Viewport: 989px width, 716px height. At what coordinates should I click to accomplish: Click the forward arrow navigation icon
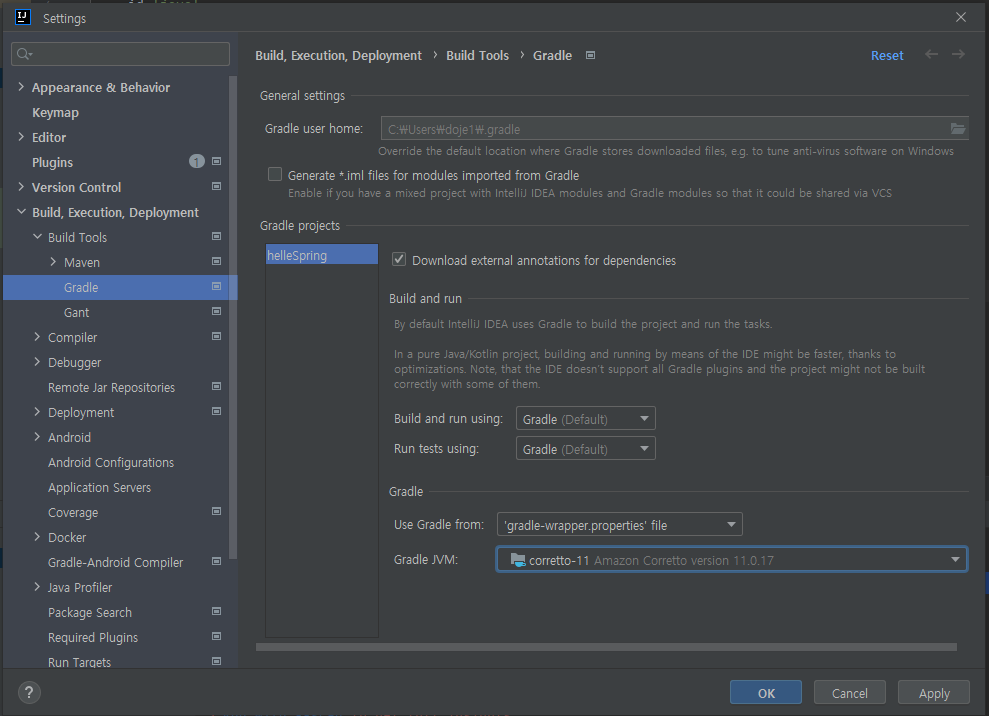(x=958, y=54)
